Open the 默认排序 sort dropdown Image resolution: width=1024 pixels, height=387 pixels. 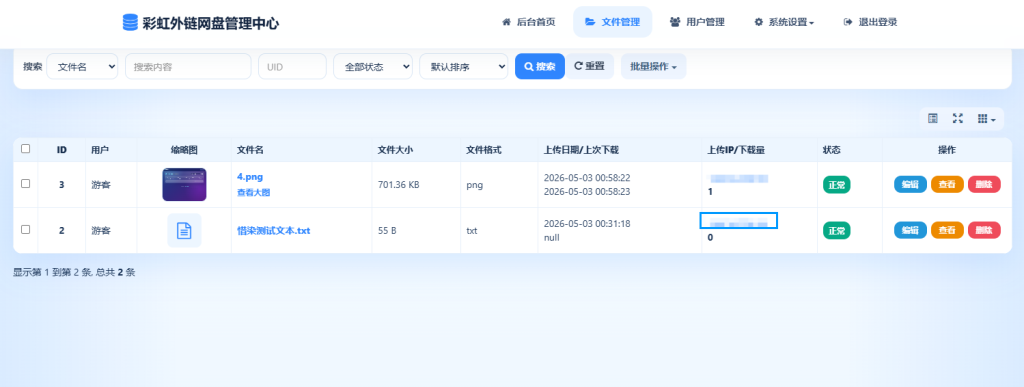tap(464, 67)
